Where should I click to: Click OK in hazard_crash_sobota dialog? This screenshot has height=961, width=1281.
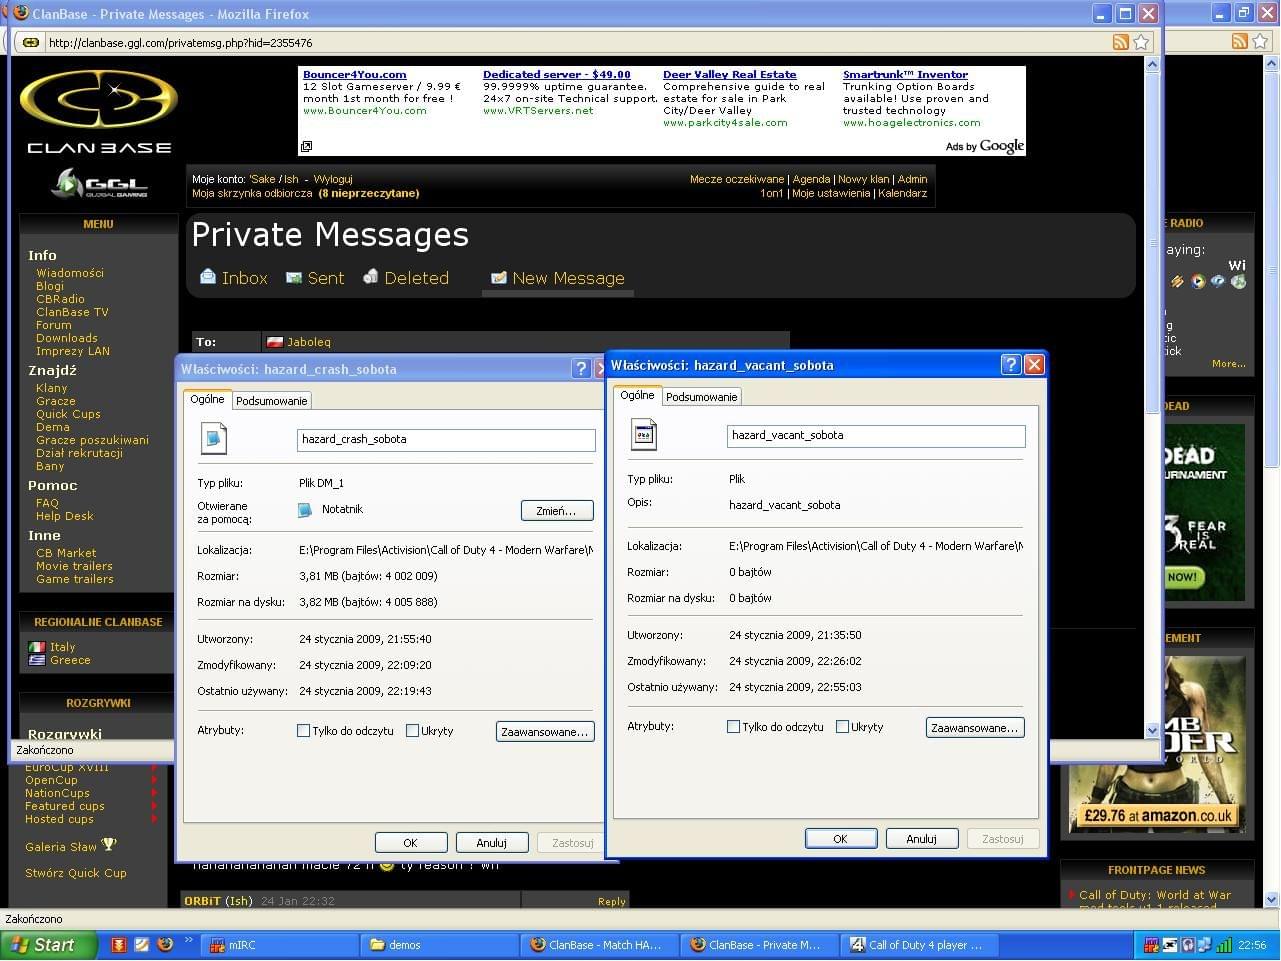click(411, 843)
